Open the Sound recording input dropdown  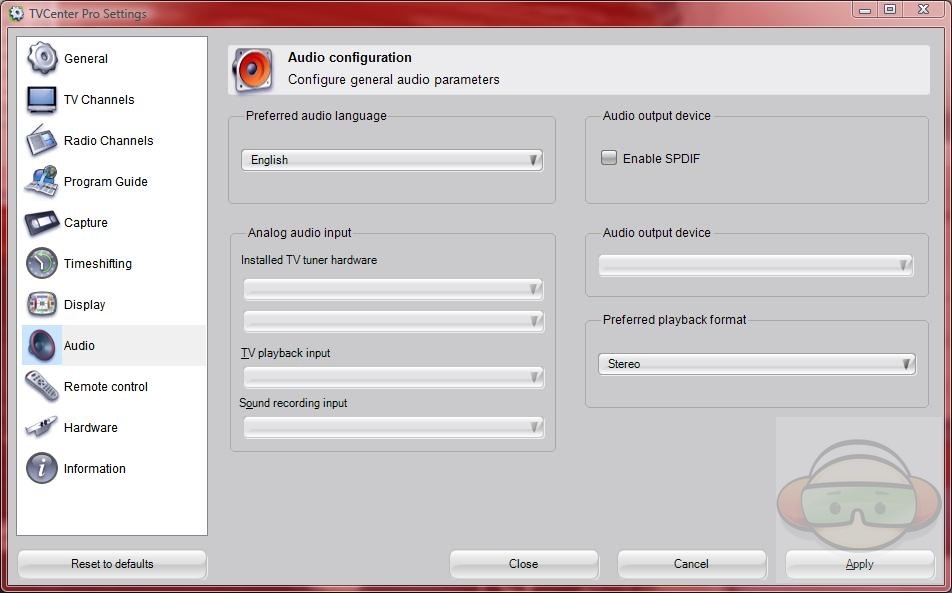pos(393,427)
